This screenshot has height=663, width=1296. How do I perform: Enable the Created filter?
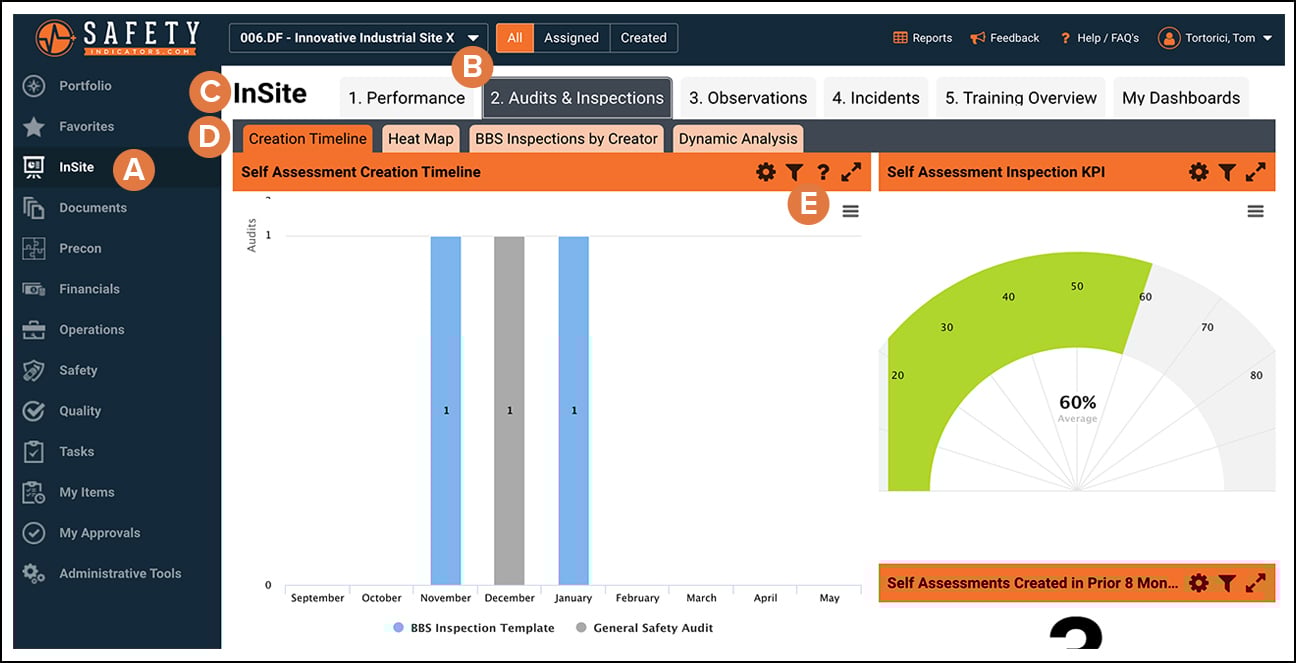point(643,37)
